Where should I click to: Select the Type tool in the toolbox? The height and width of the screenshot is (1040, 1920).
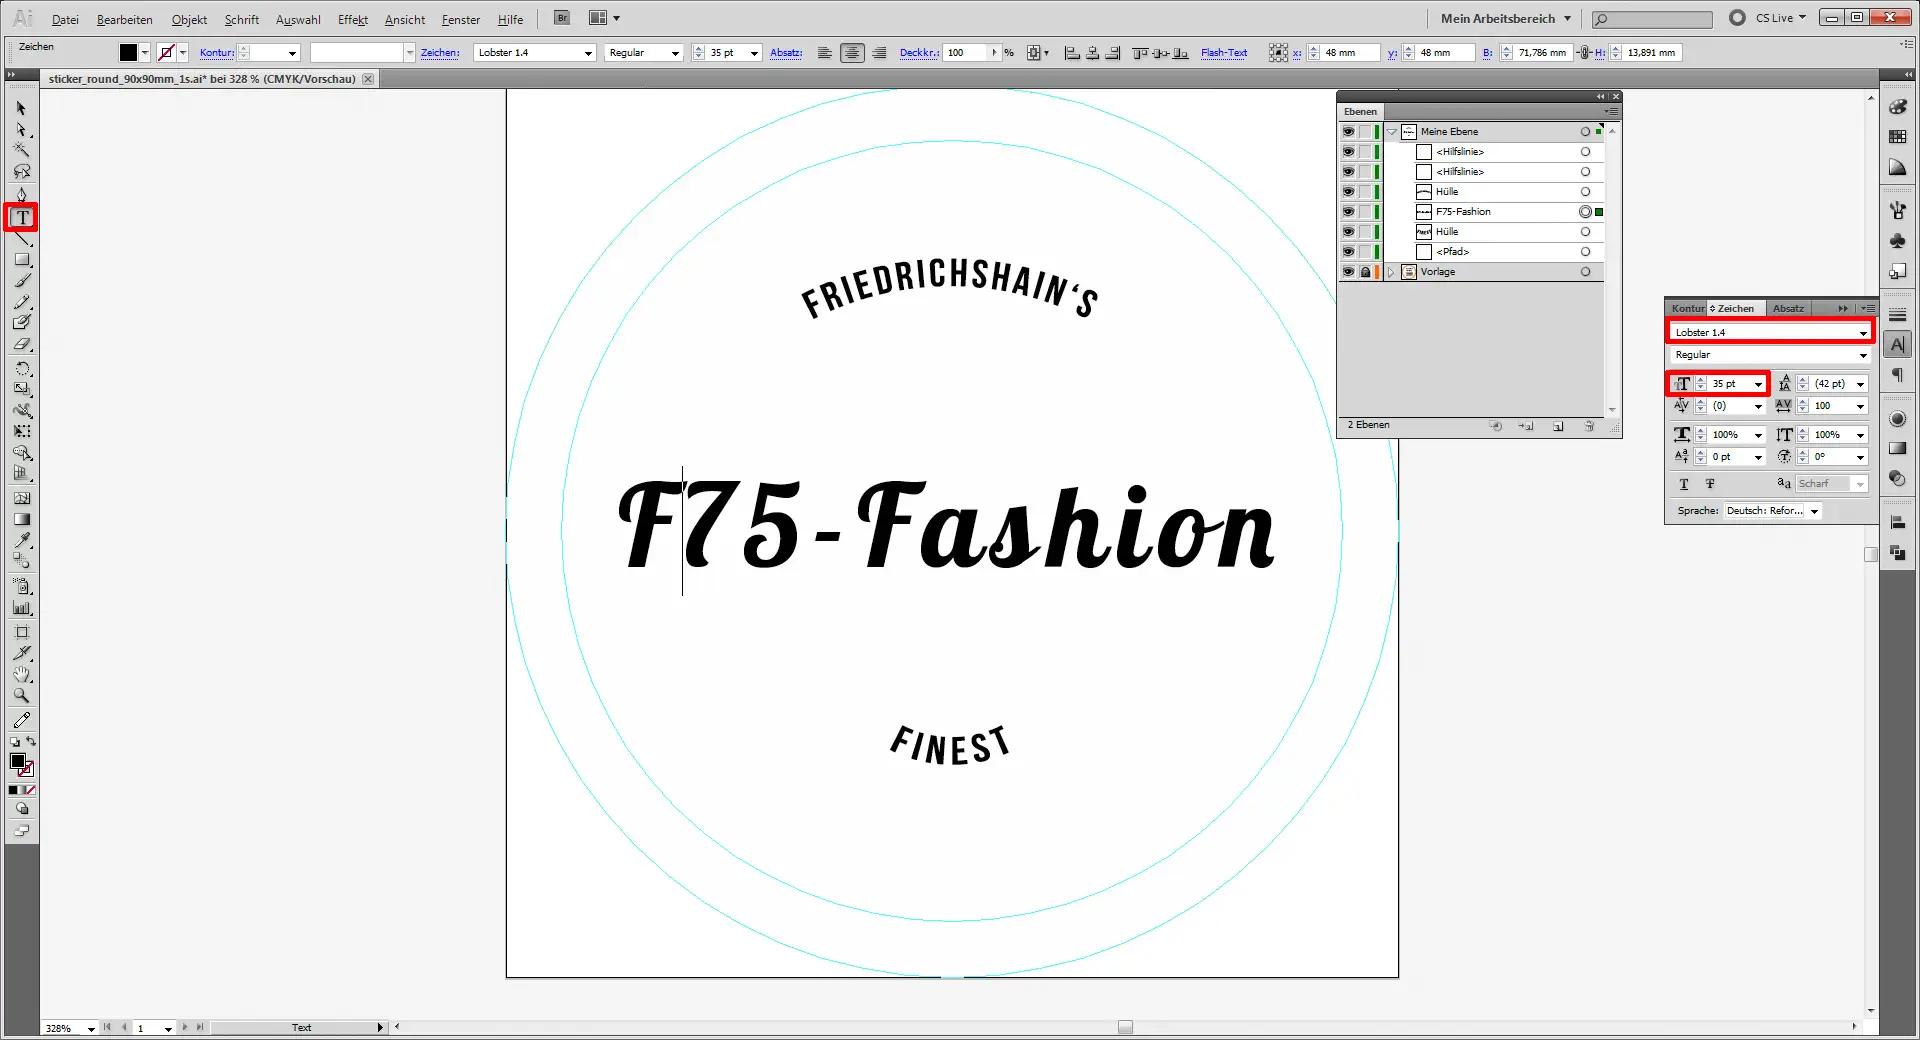click(x=22, y=217)
